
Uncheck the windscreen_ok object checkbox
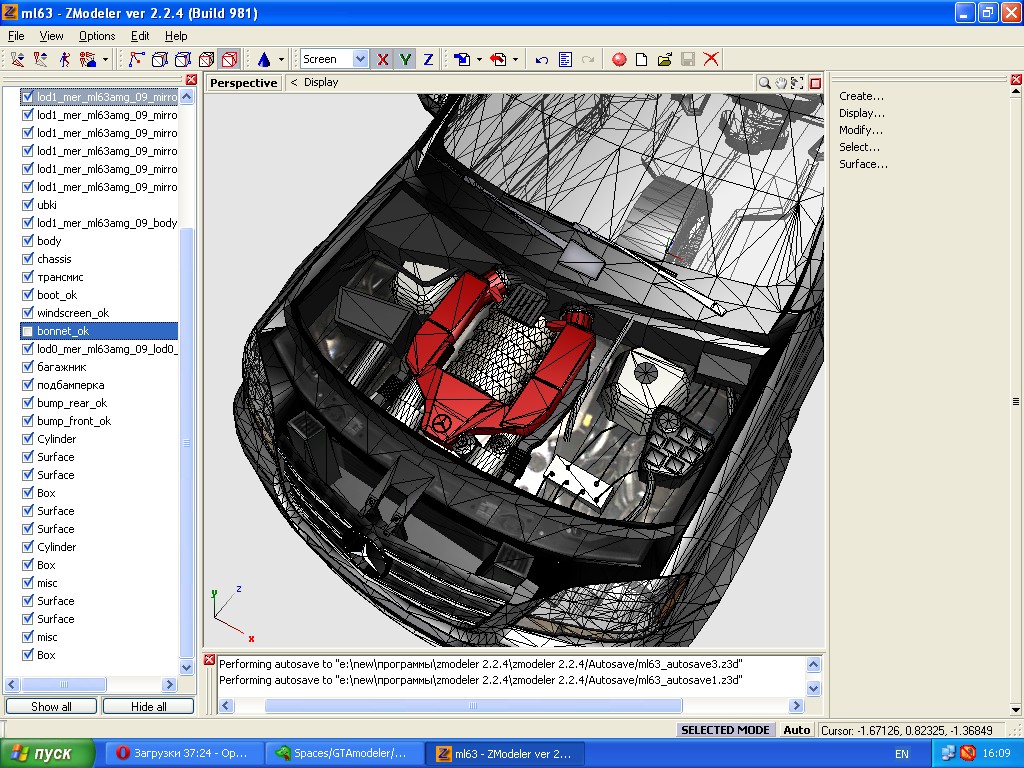point(28,313)
